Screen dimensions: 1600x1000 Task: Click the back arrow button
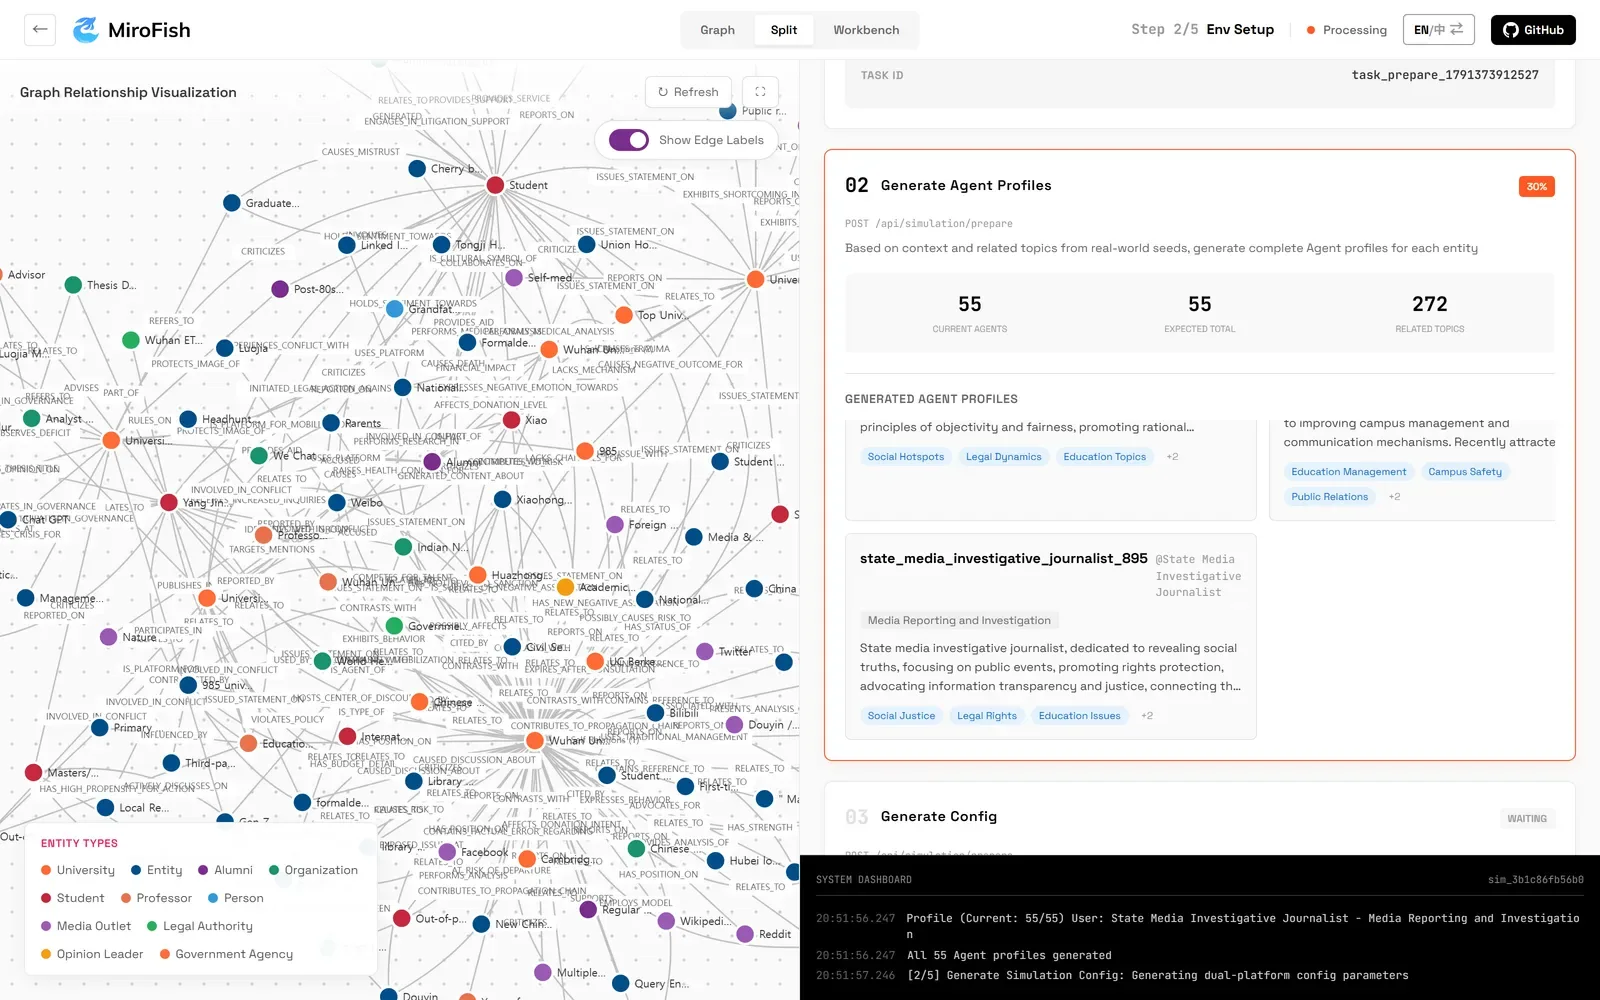(40, 29)
